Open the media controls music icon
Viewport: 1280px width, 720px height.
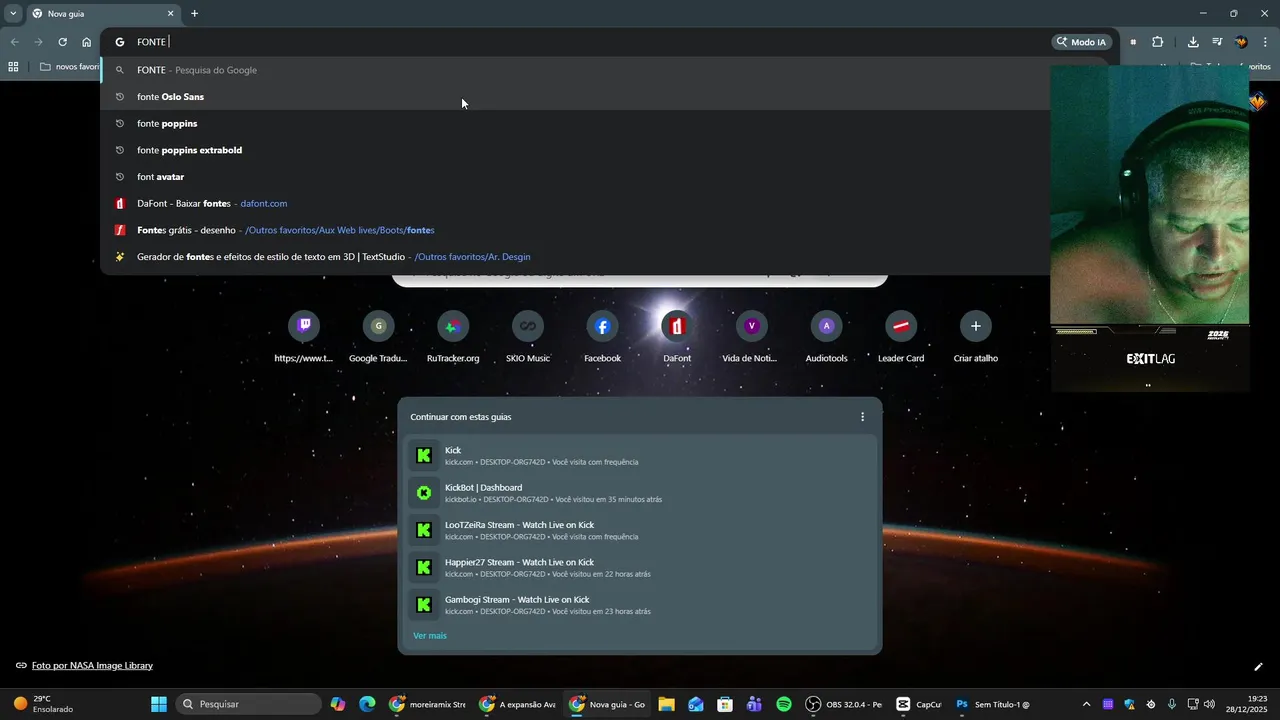pos(1217,42)
